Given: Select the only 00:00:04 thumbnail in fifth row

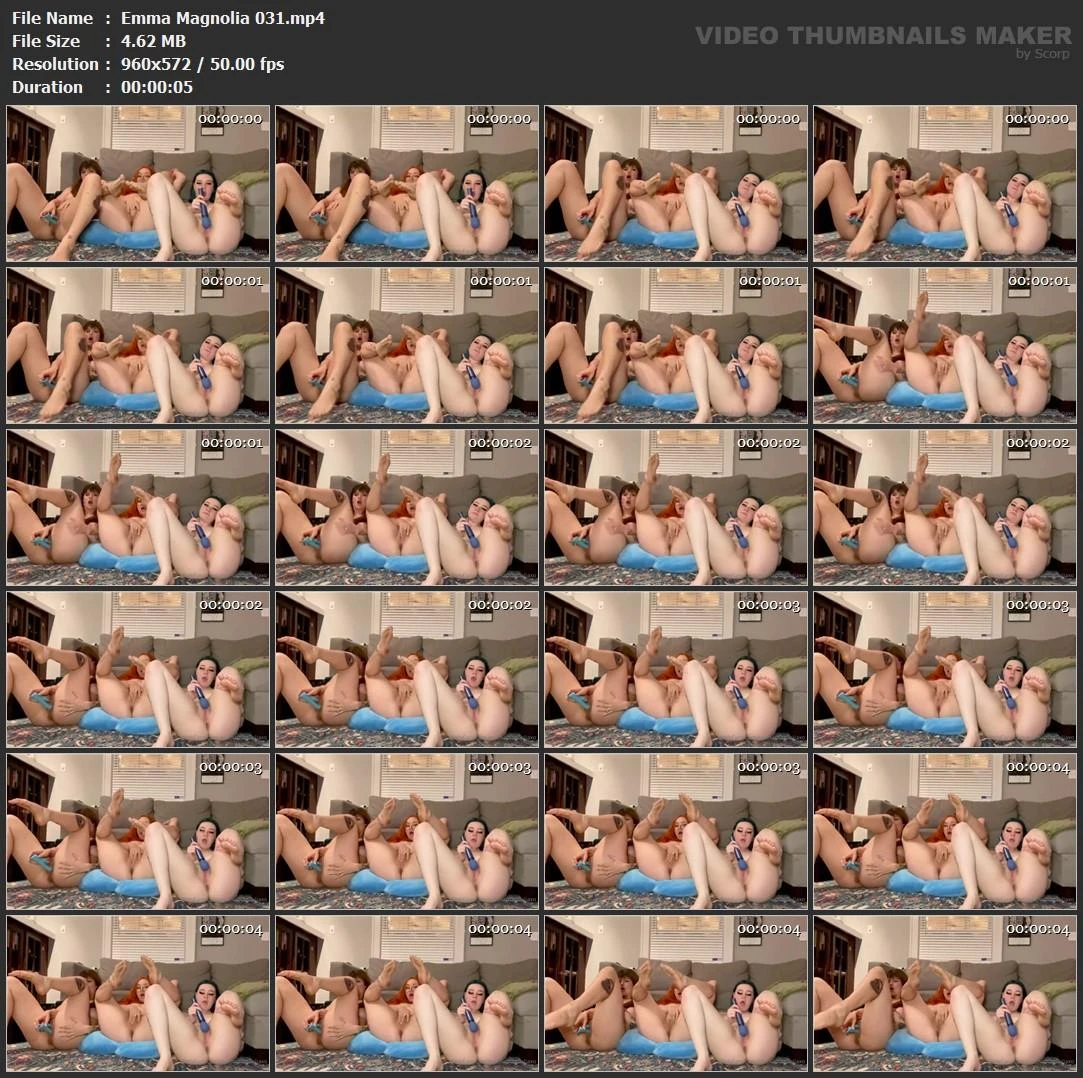Looking at the screenshot, I should tap(944, 831).
